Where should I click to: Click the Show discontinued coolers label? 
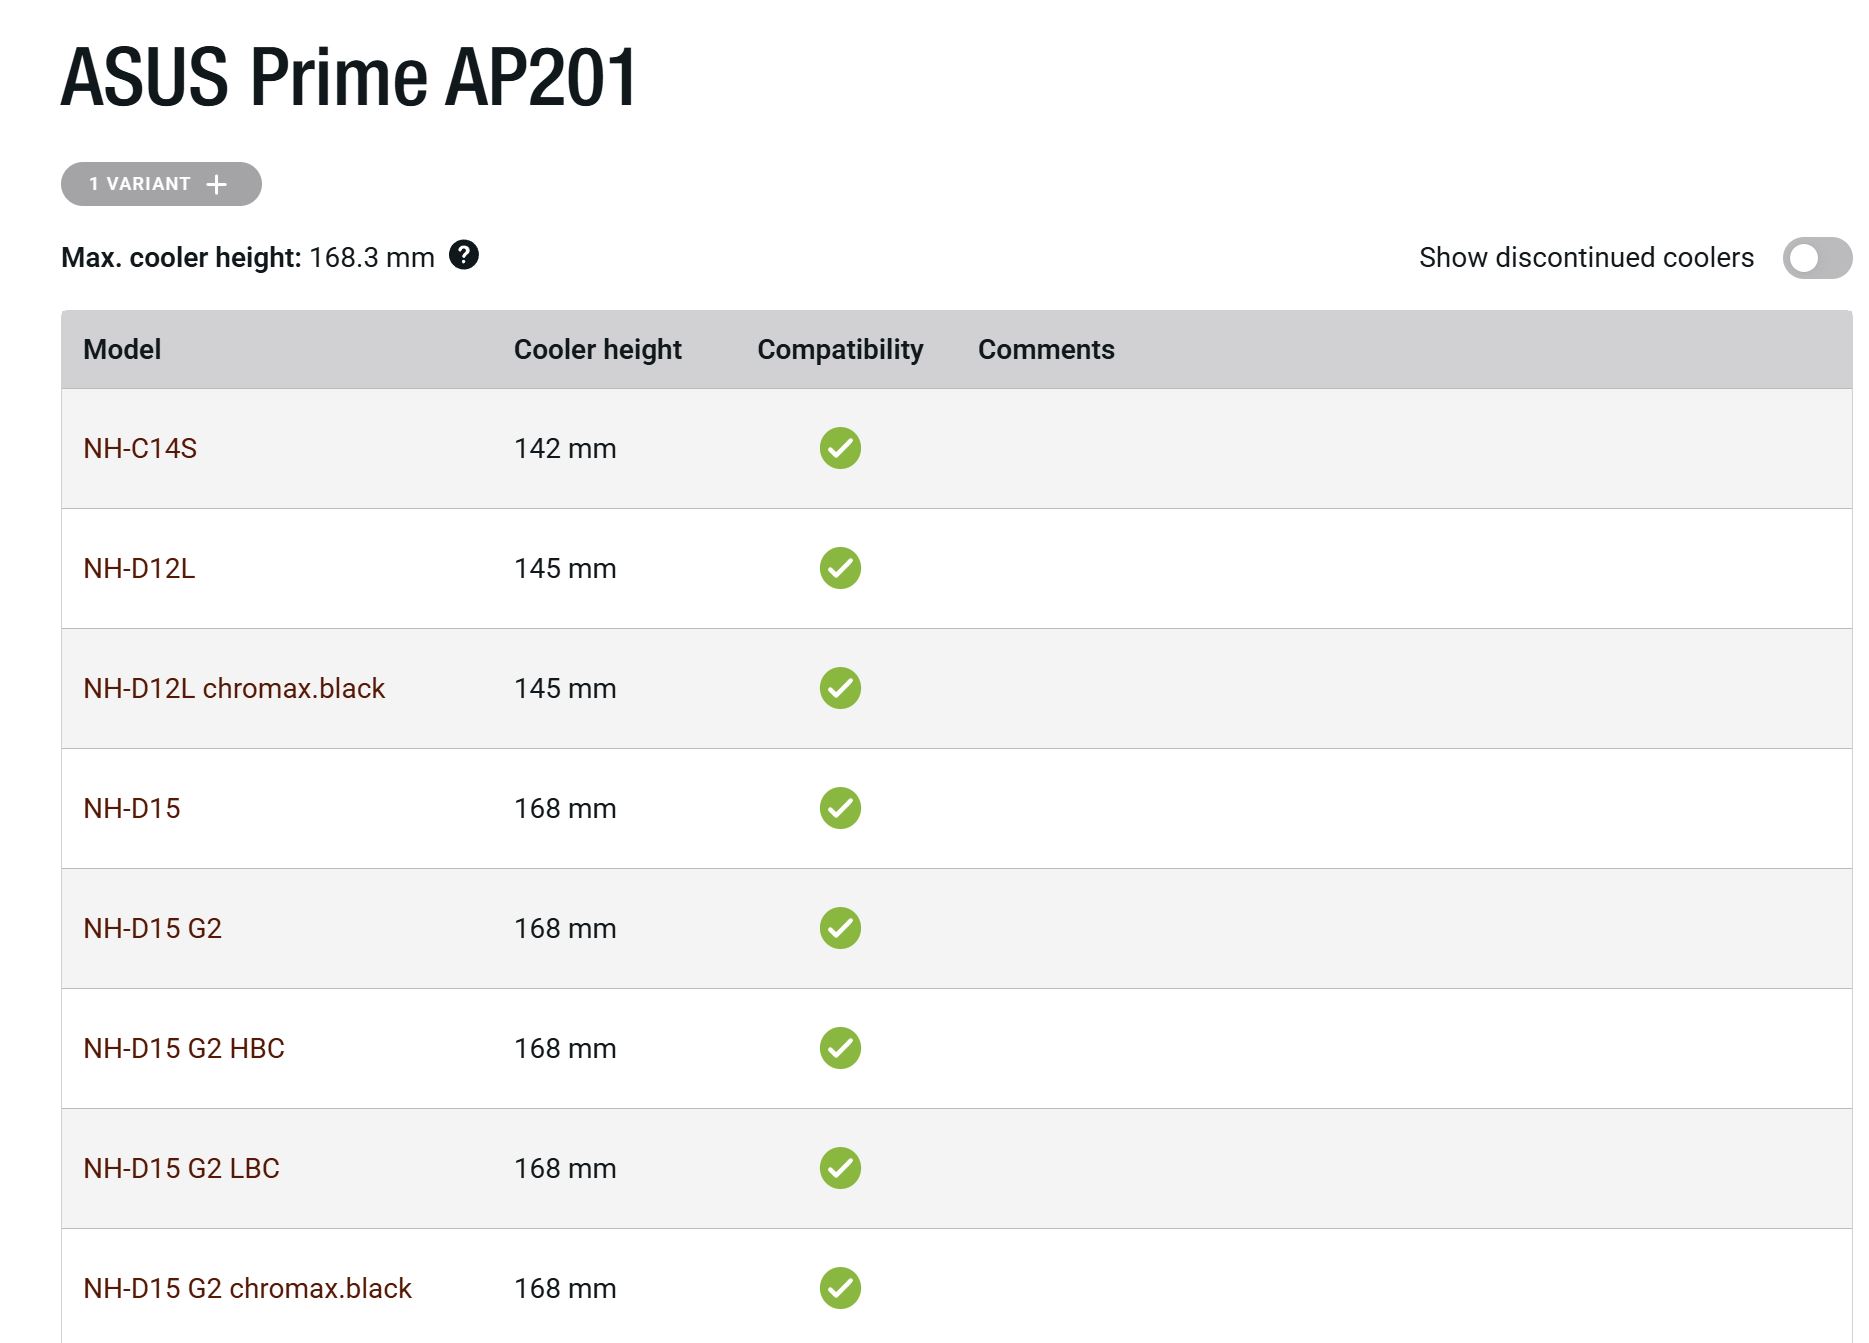[1586, 257]
